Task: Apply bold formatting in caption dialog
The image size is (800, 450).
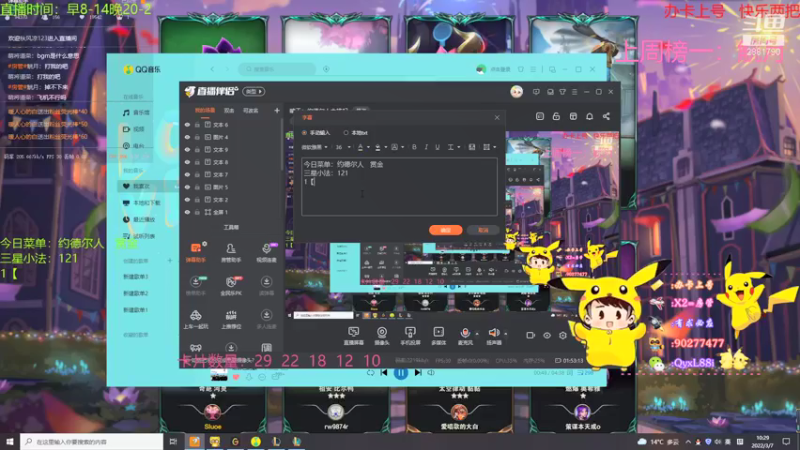Action: point(414,147)
